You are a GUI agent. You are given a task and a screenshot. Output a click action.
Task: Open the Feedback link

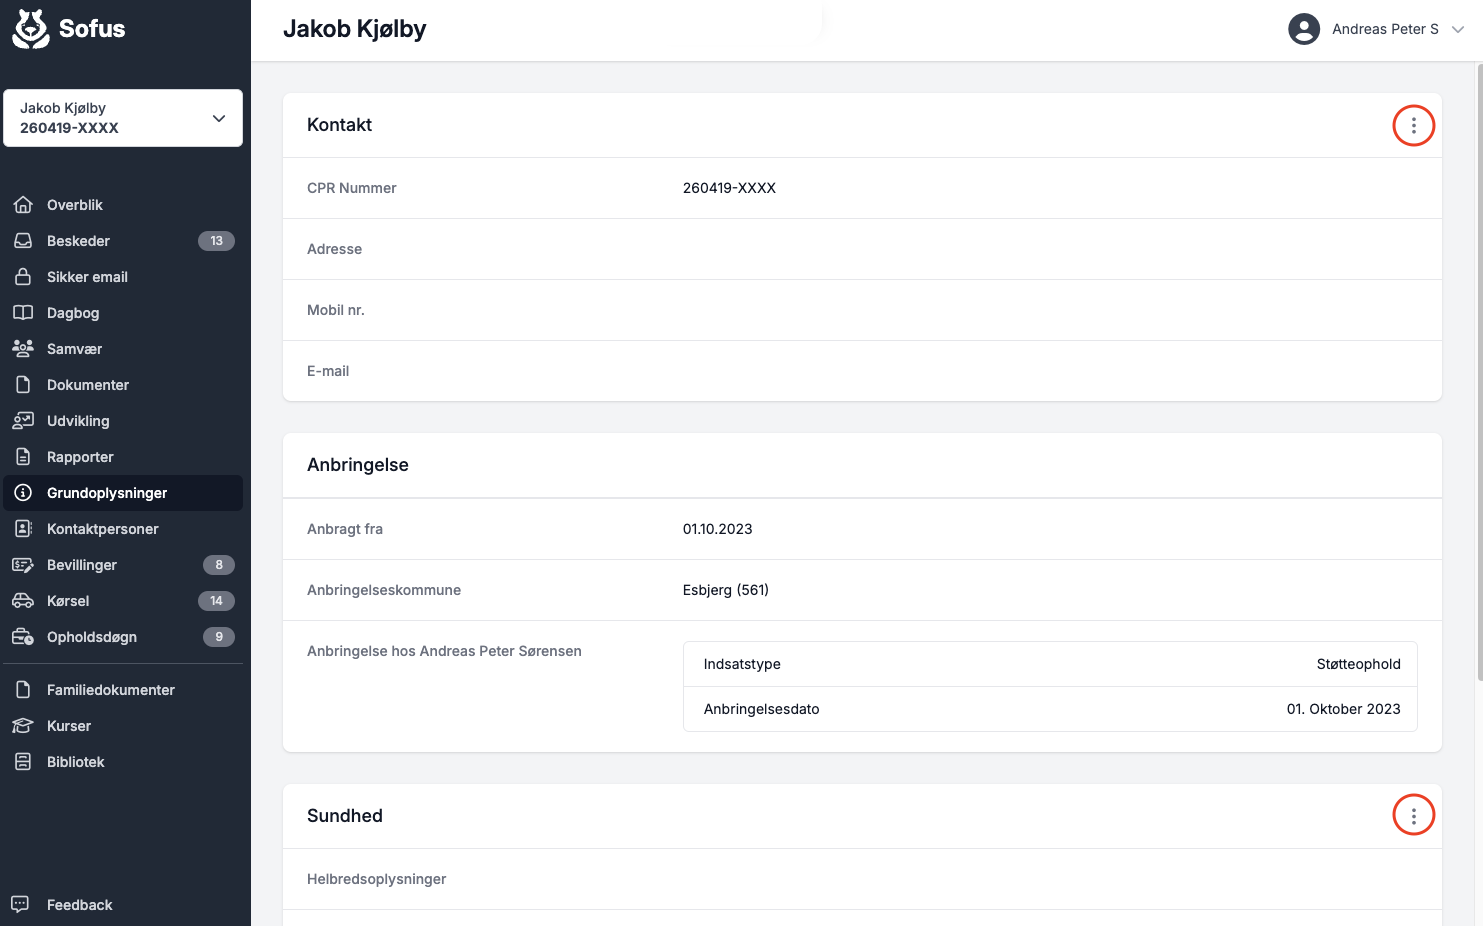79,905
